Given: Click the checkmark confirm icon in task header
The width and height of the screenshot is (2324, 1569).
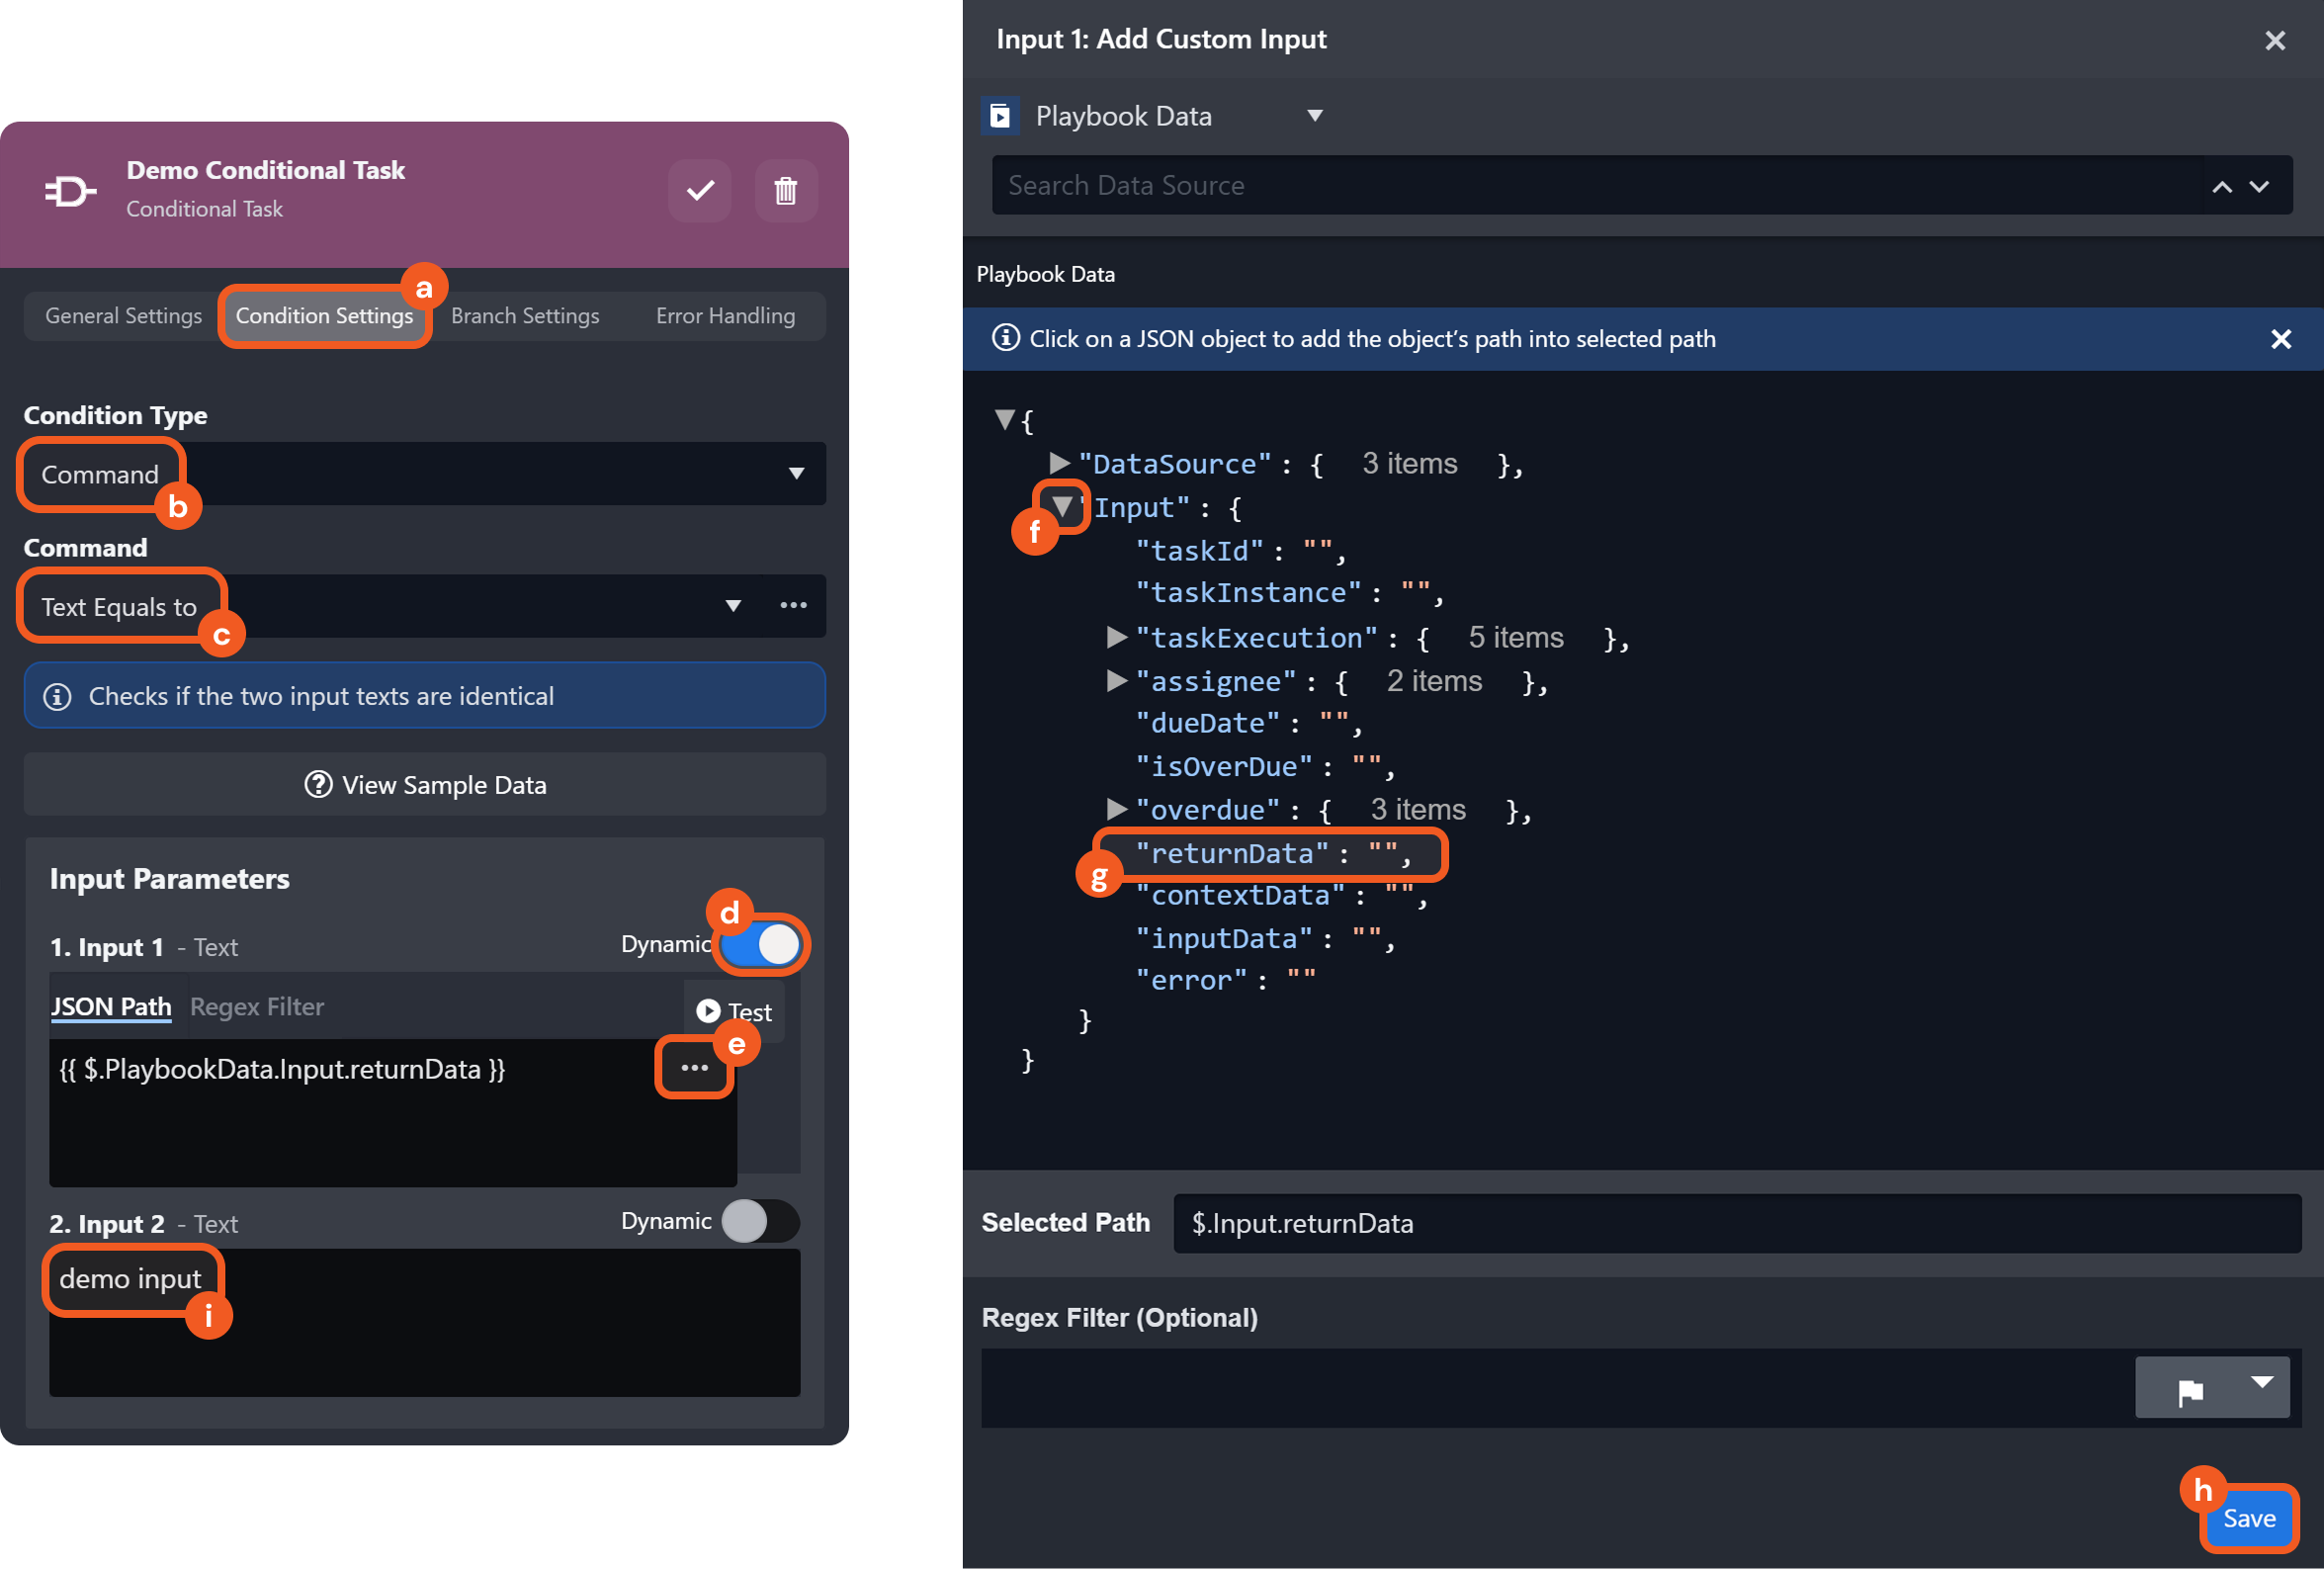Looking at the screenshot, I should point(699,190).
